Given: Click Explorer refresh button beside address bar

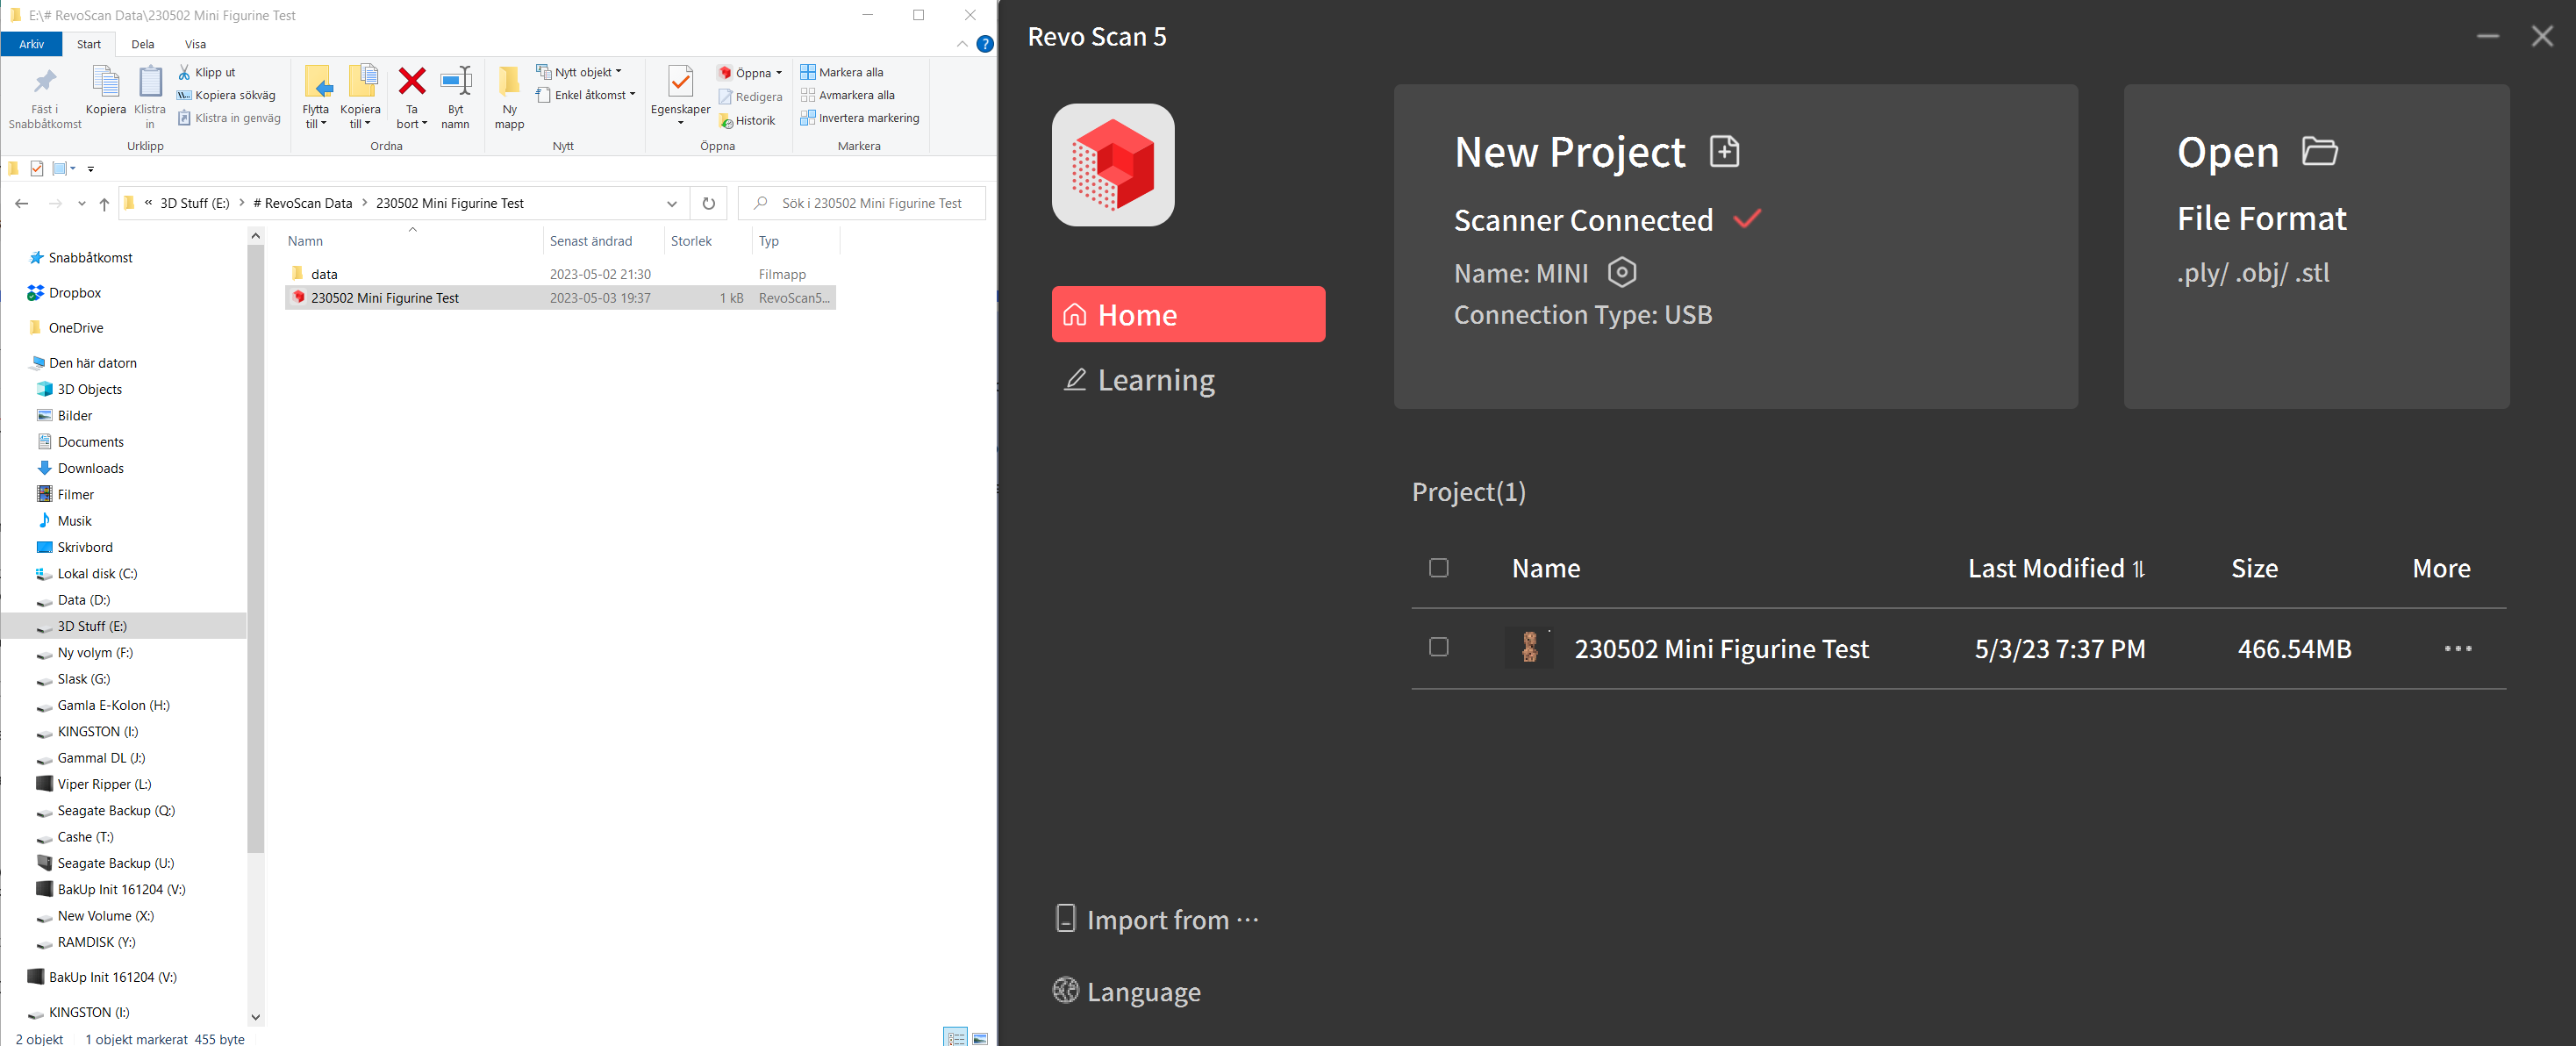Looking at the screenshot, I should coord(708,203).
